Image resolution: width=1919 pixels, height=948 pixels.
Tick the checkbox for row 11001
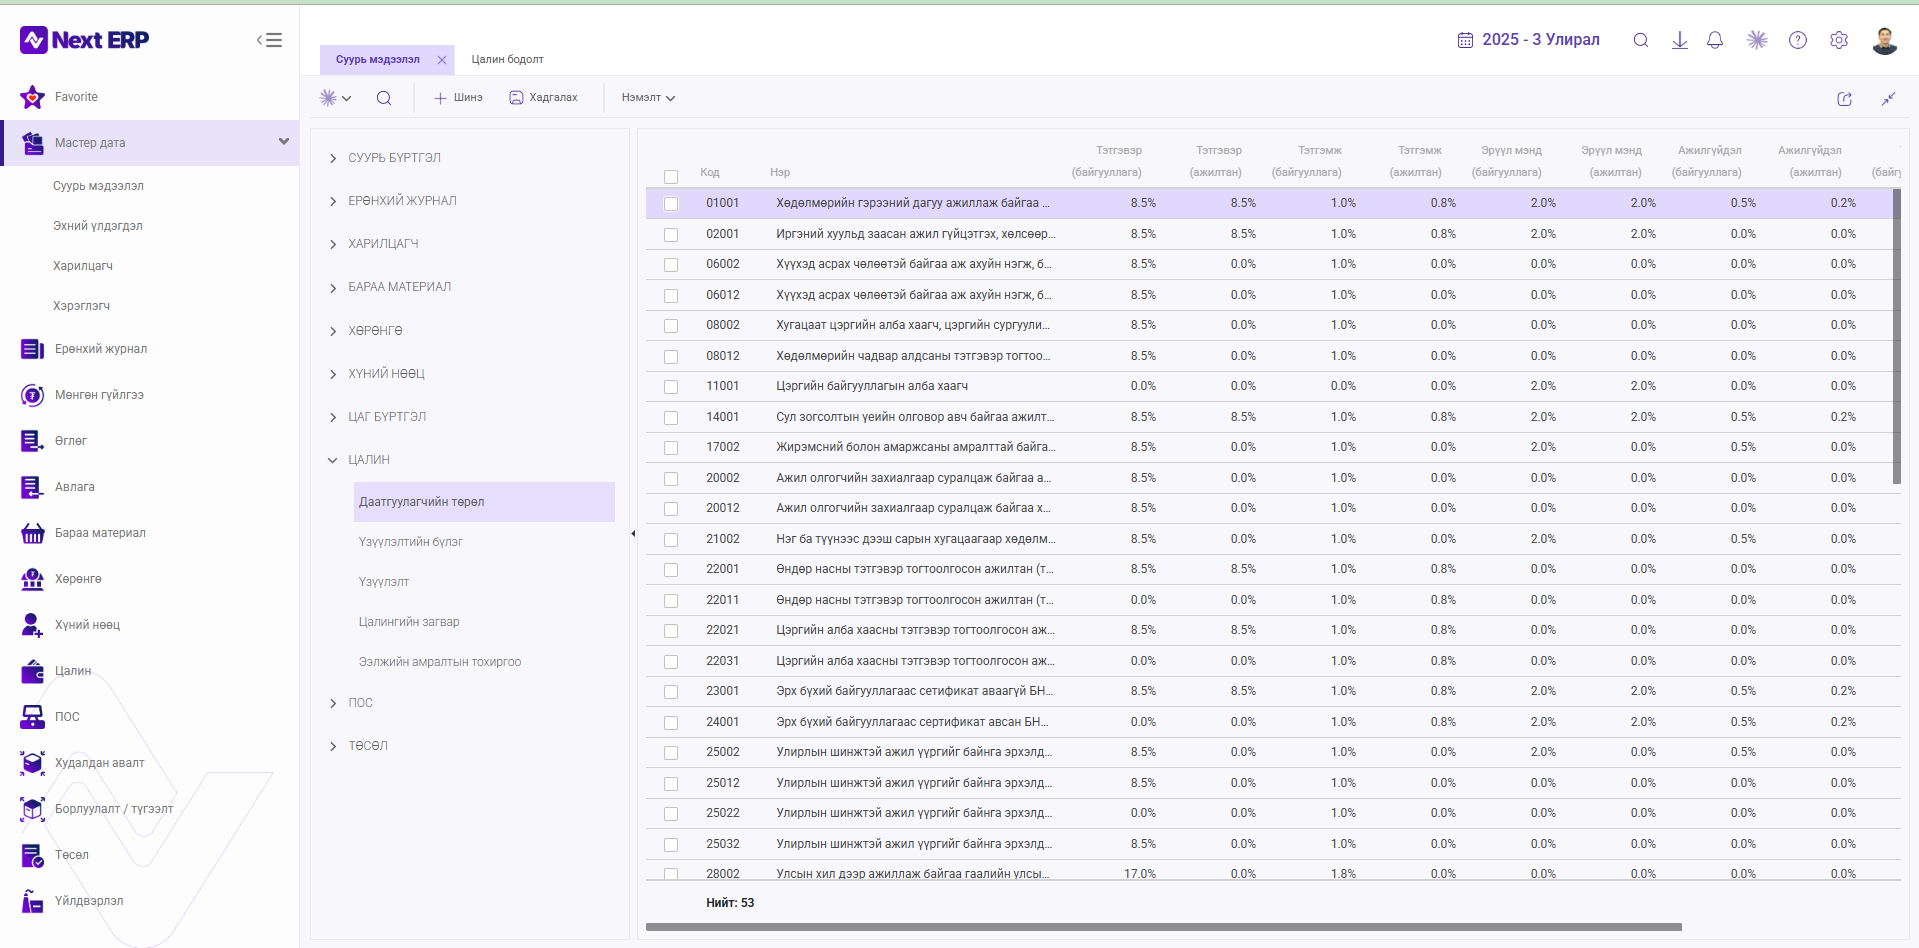[671, 387]
